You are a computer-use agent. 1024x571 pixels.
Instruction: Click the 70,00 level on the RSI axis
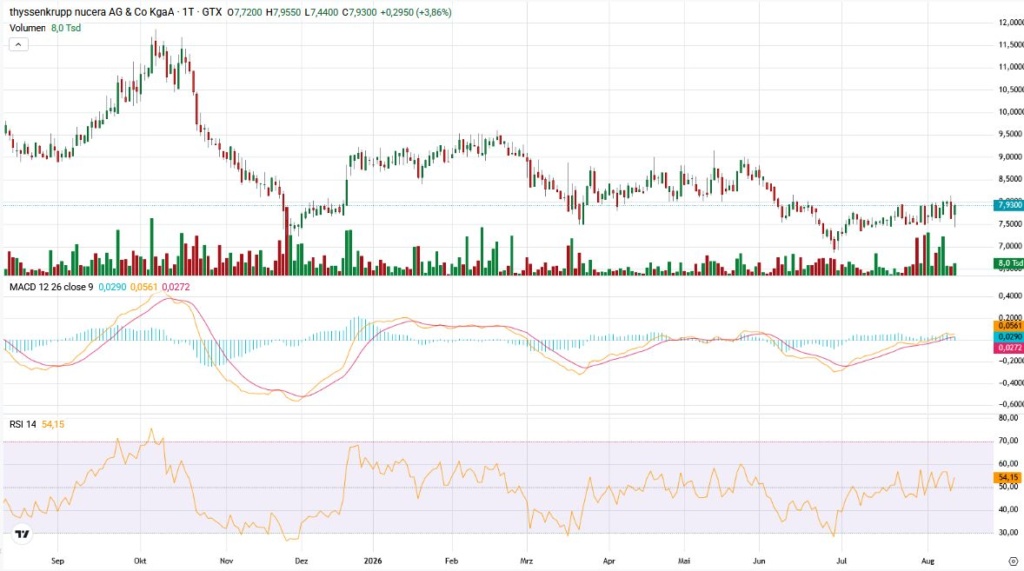[1009, 441]
